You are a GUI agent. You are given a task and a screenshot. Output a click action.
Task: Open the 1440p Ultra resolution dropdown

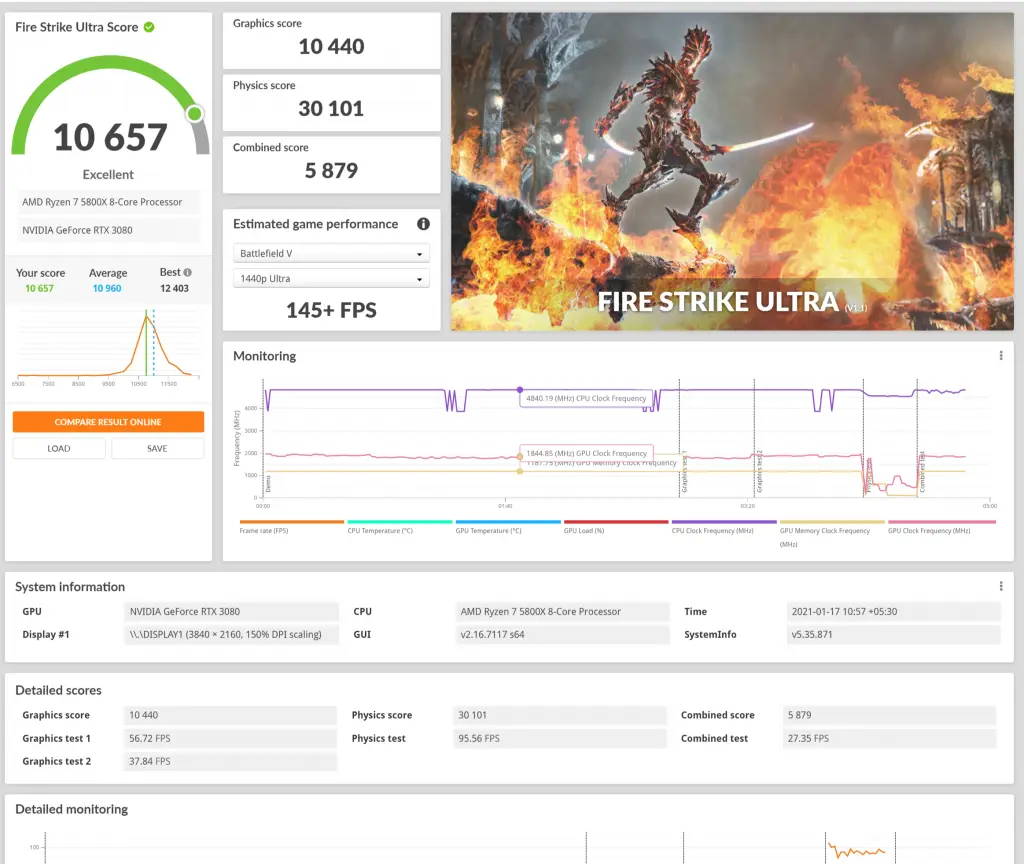click(331, 279)
